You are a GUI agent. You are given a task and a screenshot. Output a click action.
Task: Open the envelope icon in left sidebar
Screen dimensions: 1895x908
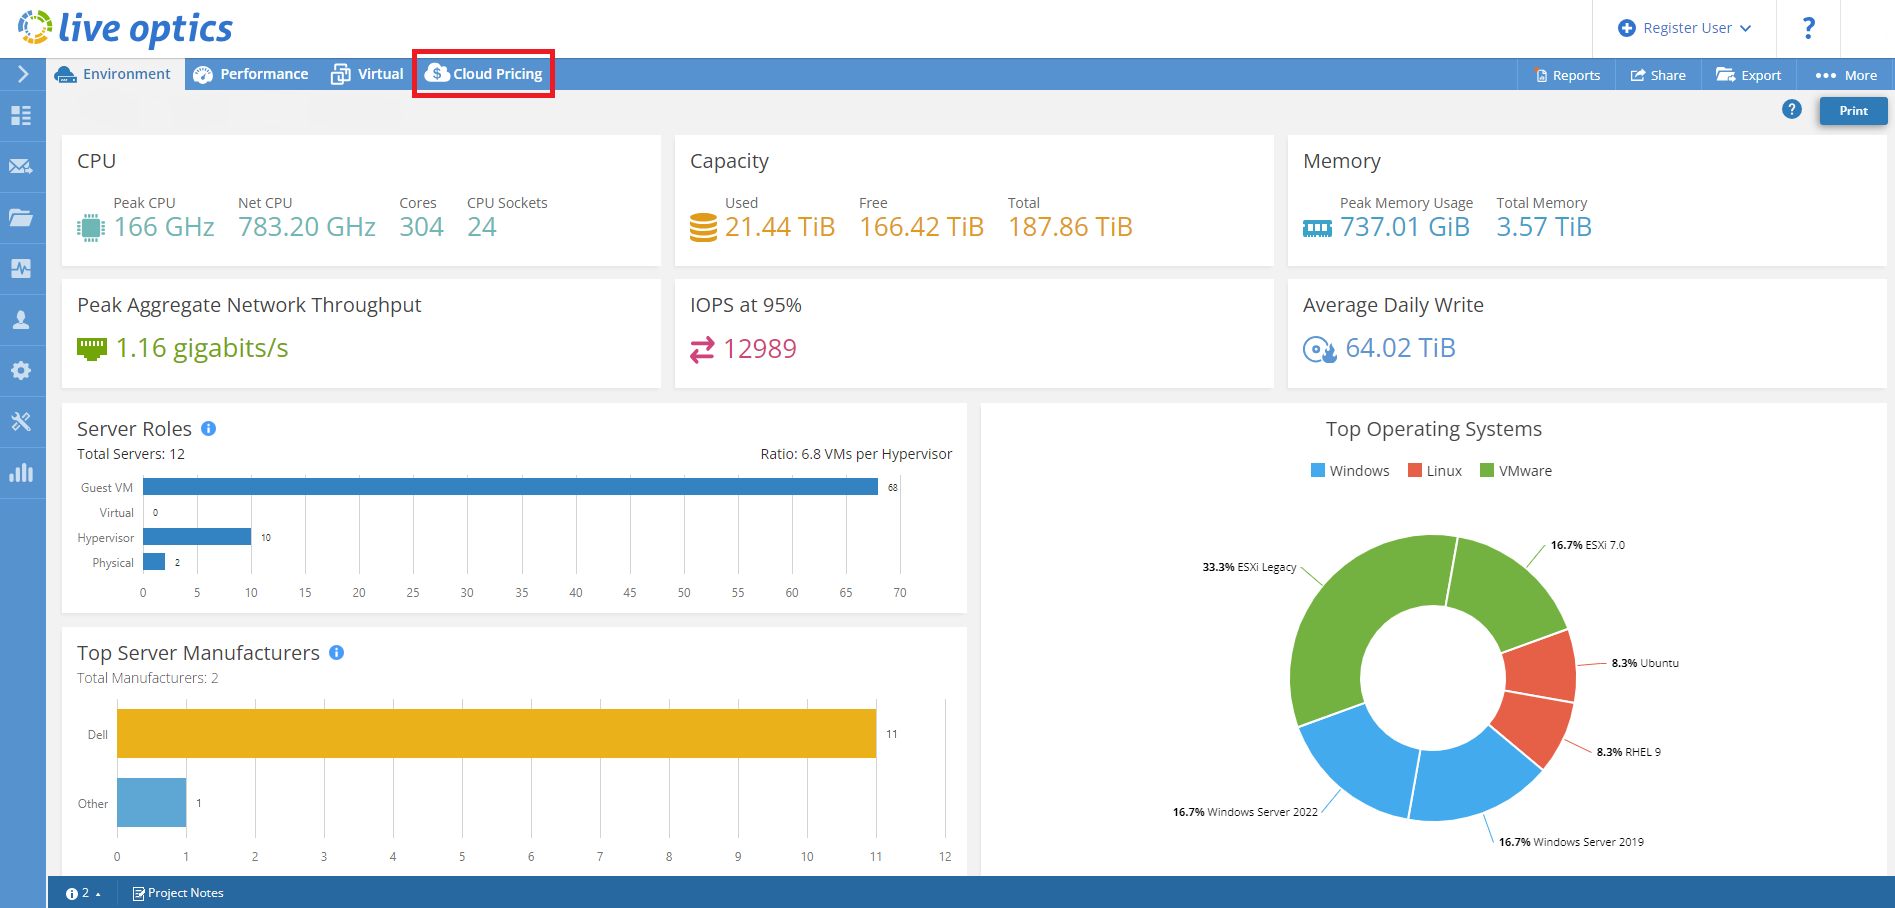click(21, 166)
